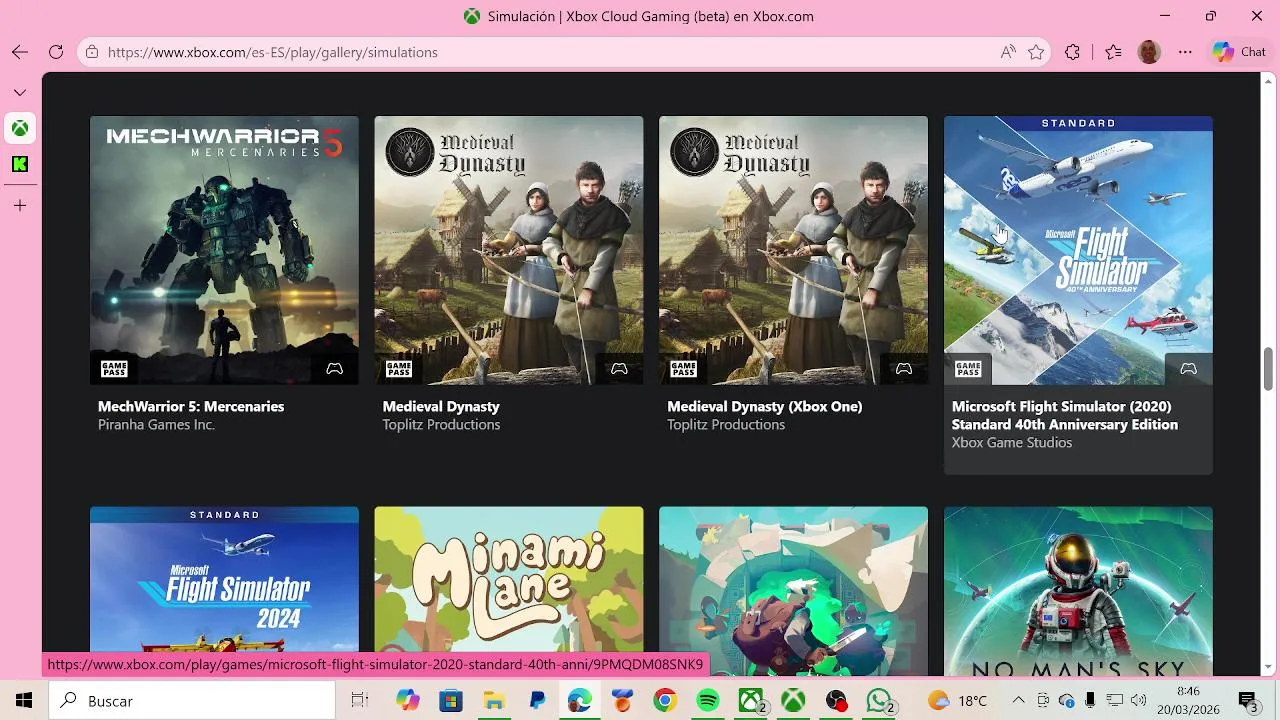Click the taskbar Buscar search box

tap(192, 701)
